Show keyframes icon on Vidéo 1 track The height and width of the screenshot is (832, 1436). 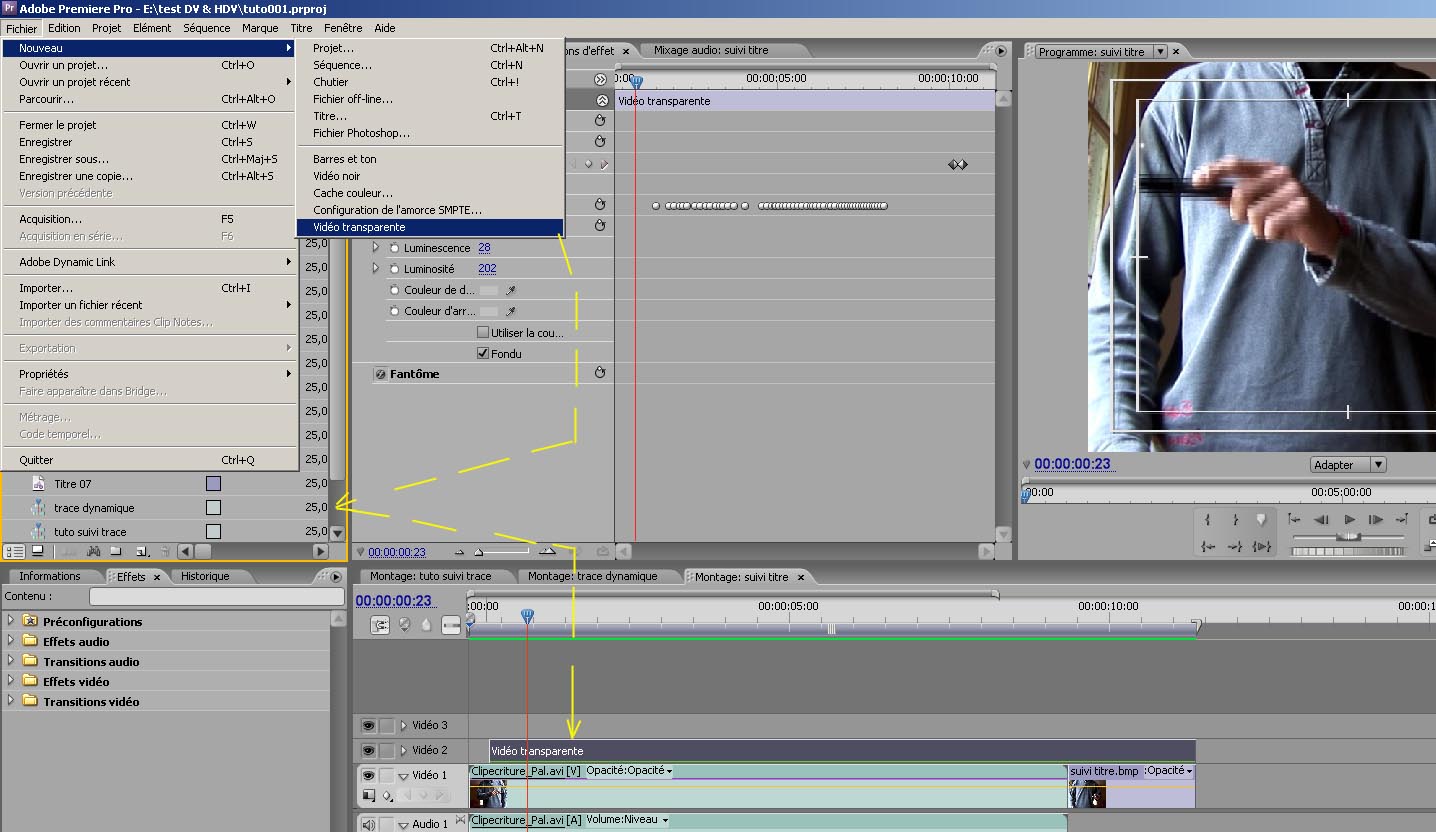[x=387, y=796]
